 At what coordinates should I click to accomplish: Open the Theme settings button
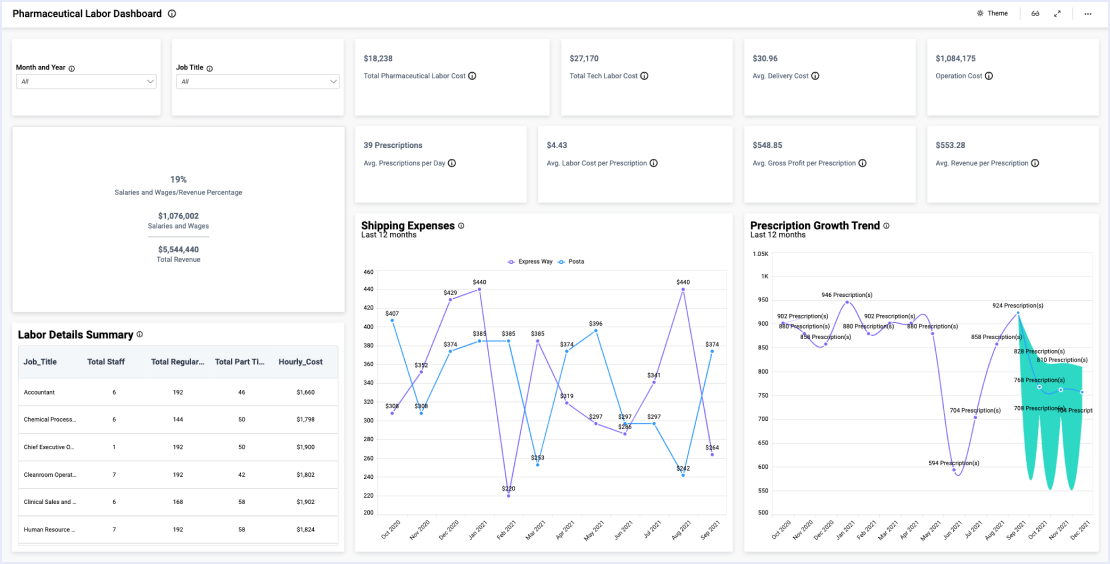992,14
